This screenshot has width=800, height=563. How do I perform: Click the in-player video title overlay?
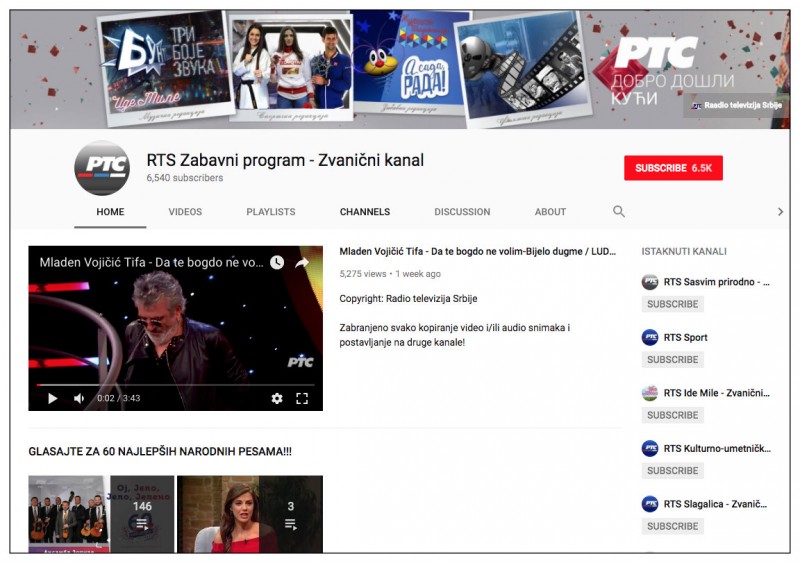[x=152, y=262]
